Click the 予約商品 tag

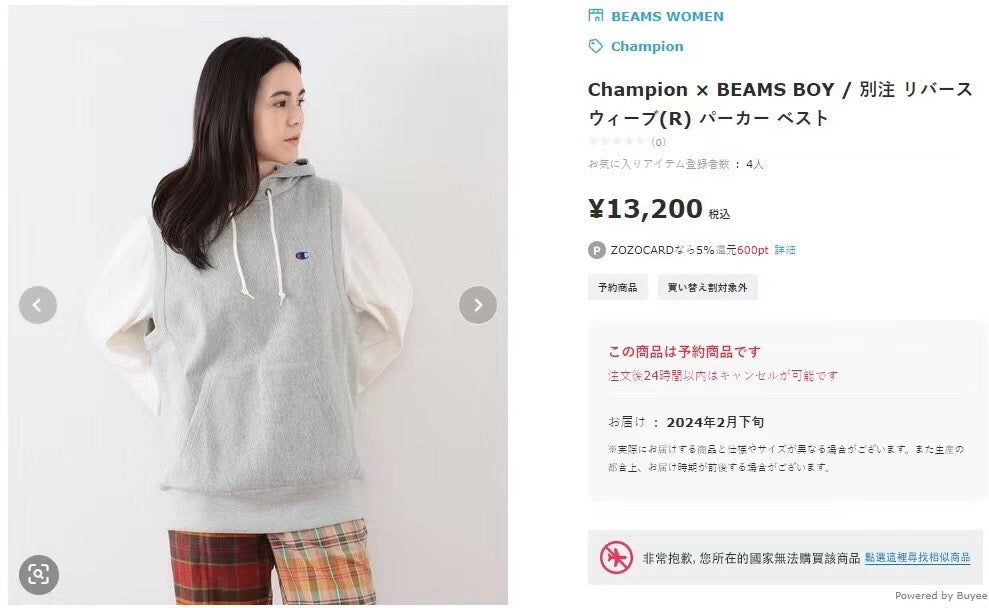(617, 288)
